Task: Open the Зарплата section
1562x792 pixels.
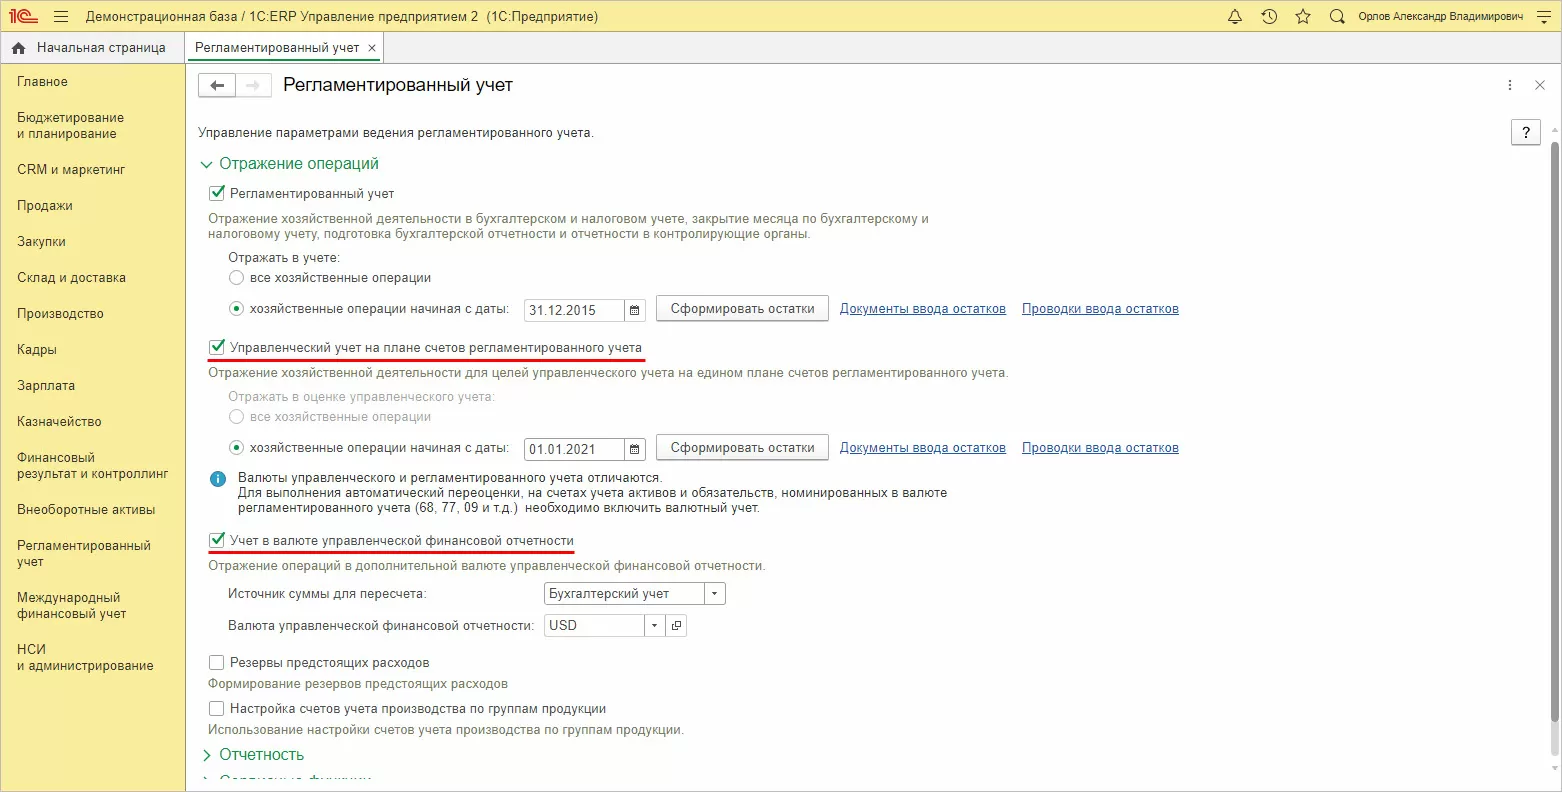Action: coord(46,386)
